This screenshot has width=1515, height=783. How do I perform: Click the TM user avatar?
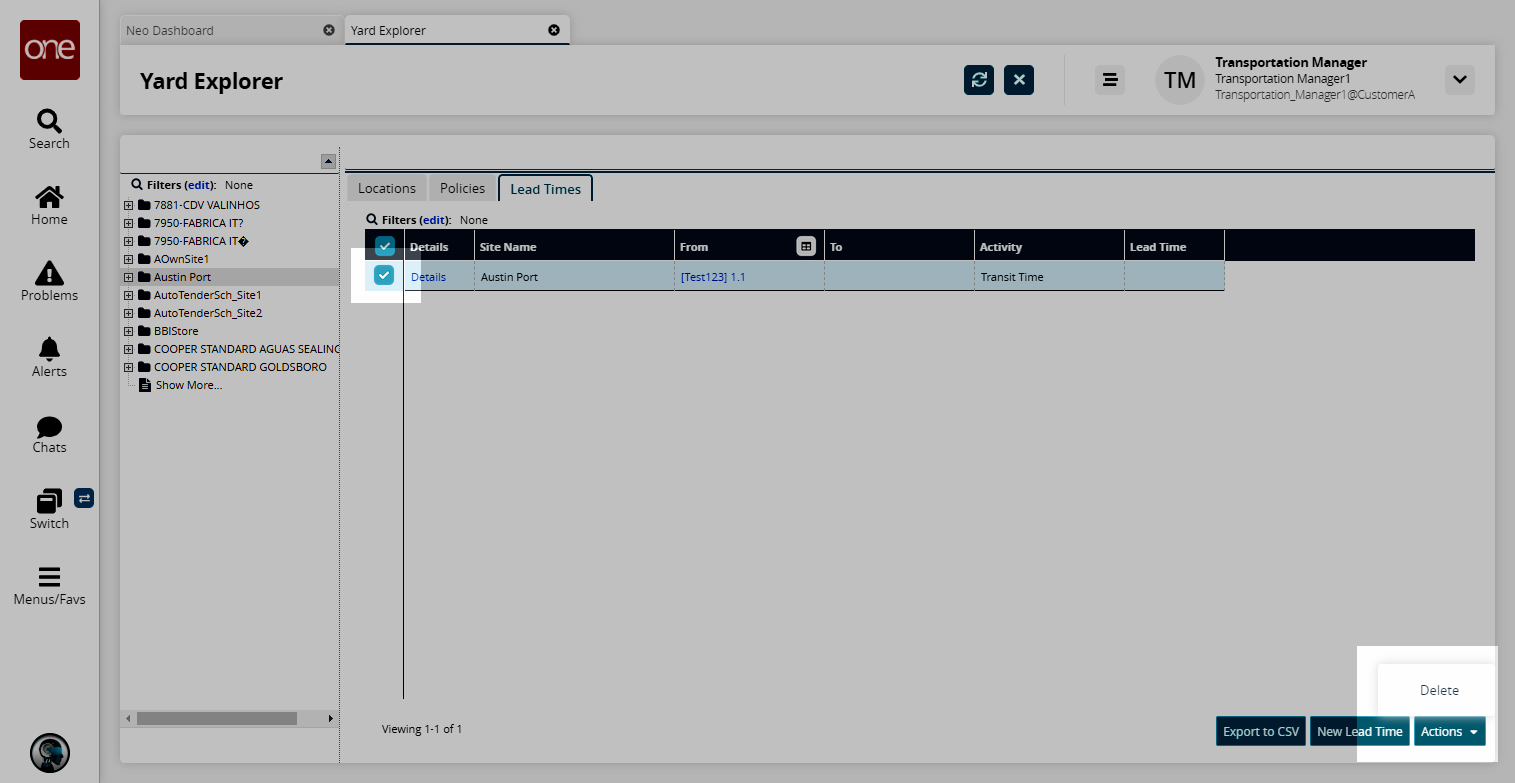click(1180, 80)
